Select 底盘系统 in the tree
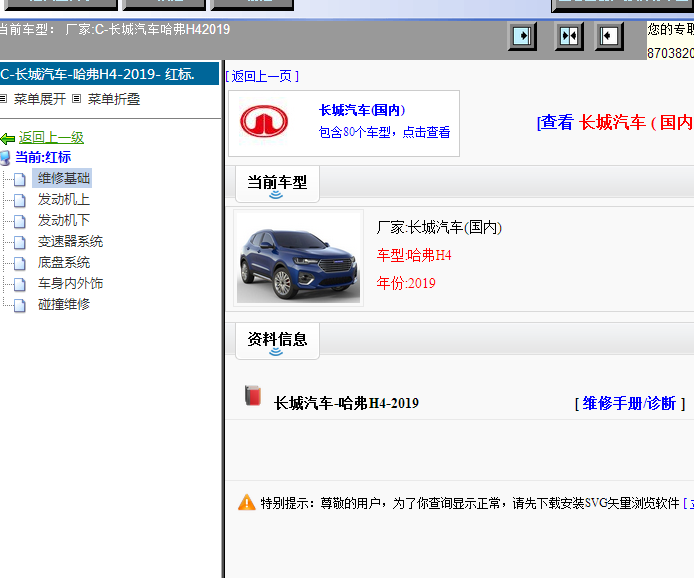 pyautogui.click(x=63, y=262)
